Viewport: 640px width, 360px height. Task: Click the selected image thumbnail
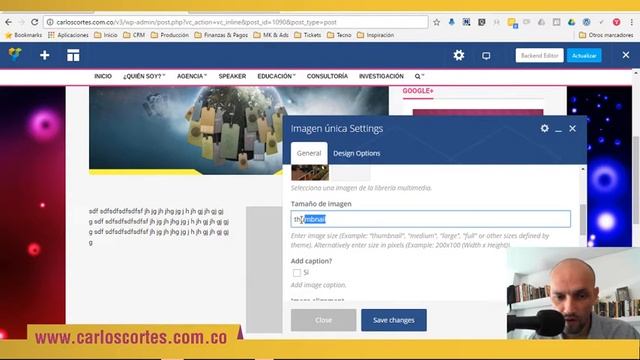tap(310, 173)
